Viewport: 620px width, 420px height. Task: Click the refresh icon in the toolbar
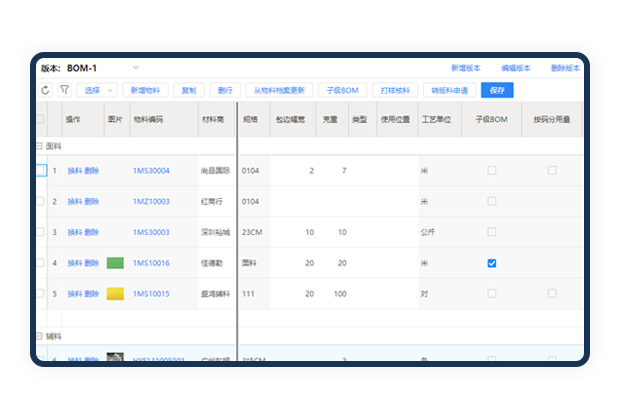click(x=45, y=90)
